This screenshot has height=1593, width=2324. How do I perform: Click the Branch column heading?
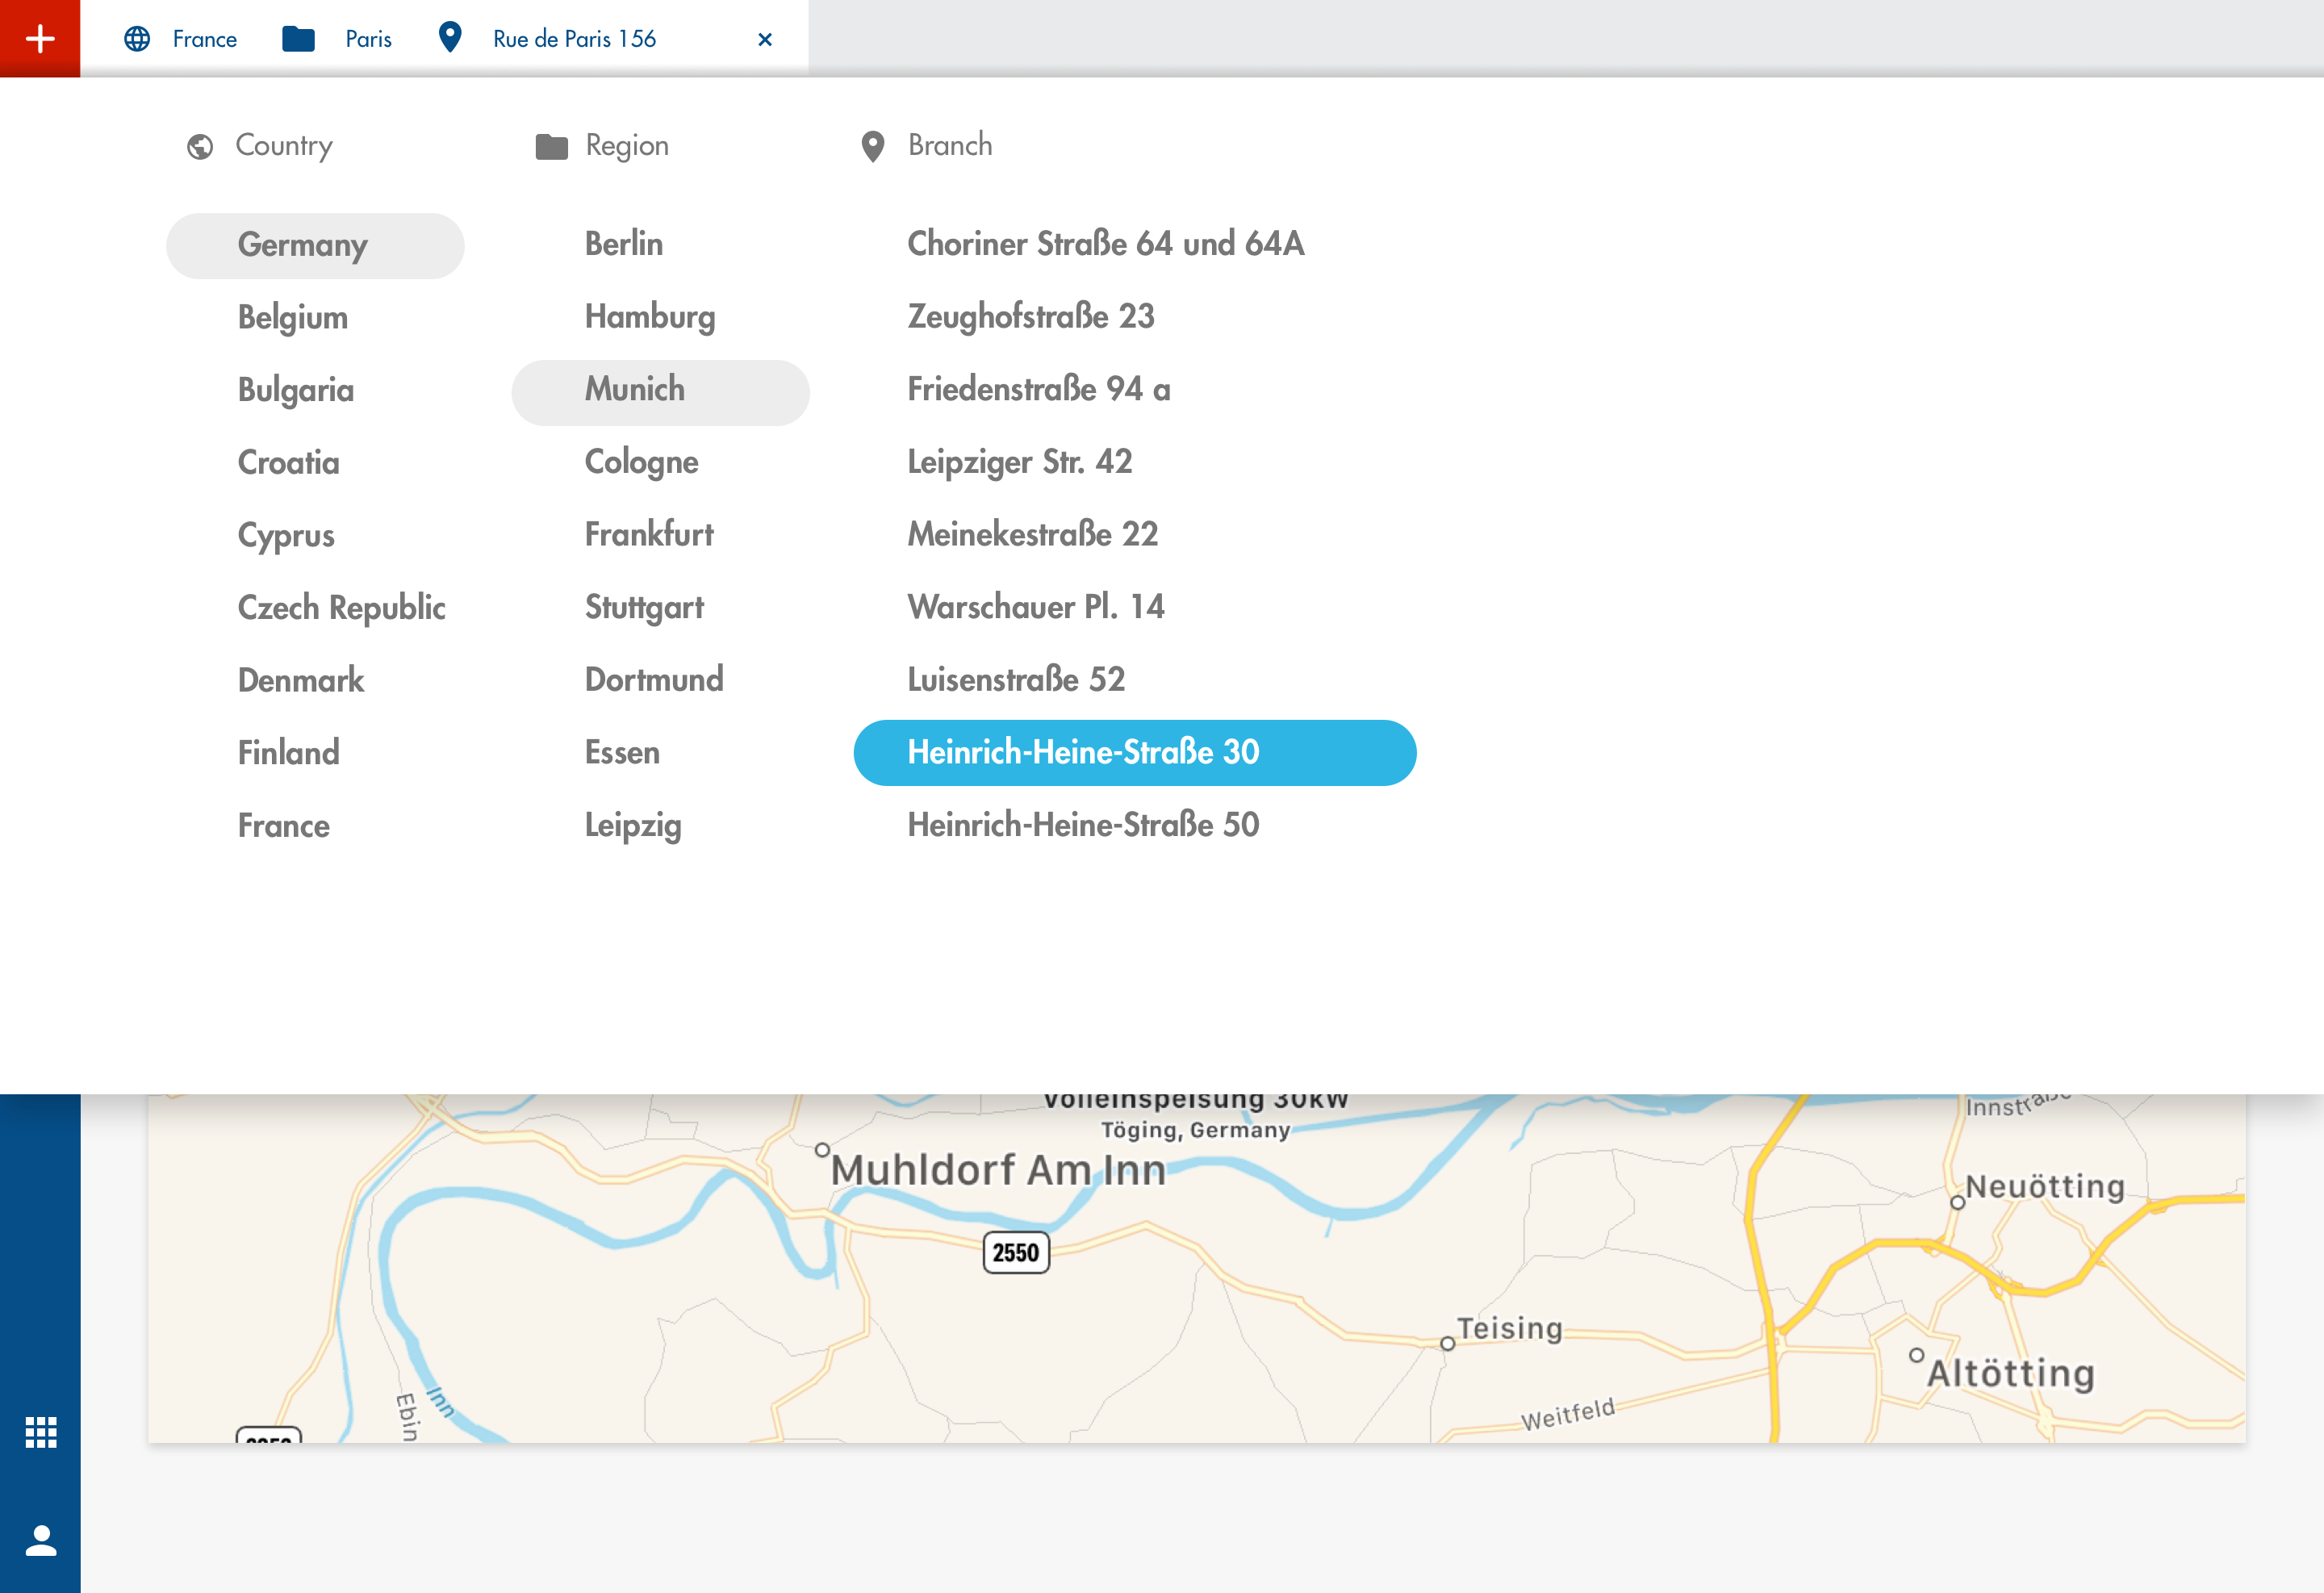point(950,145)
